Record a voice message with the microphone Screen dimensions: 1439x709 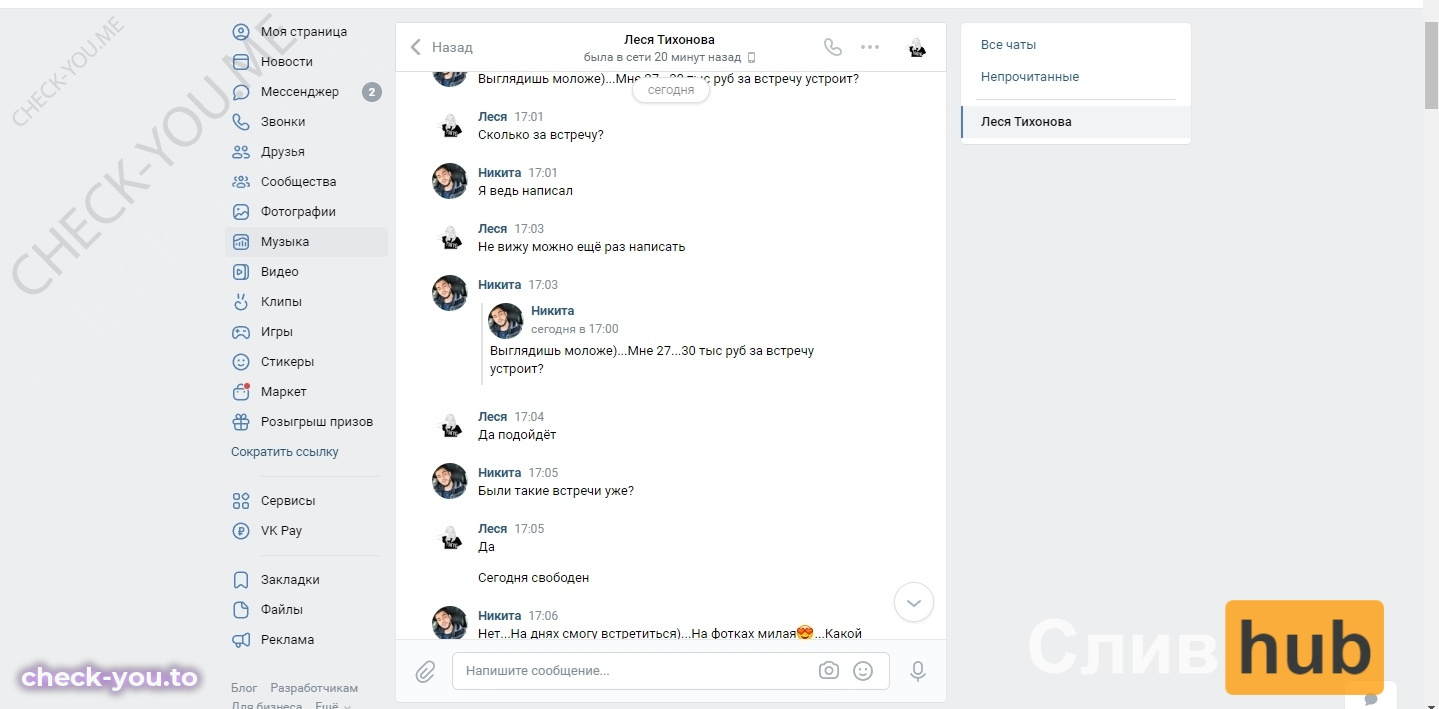[x=918, y=671]
